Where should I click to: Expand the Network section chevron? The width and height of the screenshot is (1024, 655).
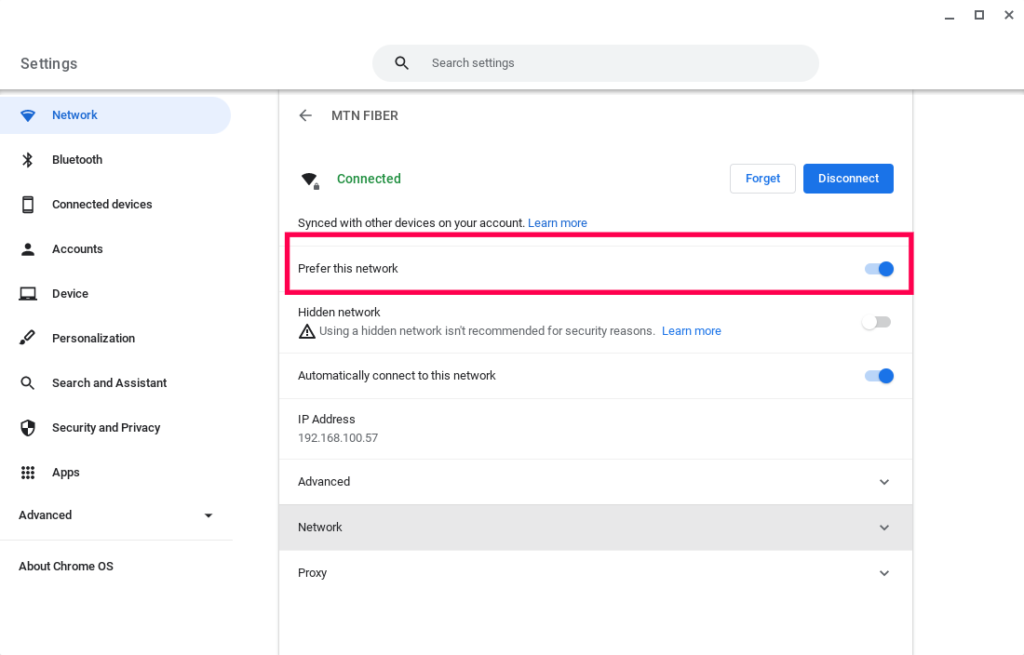coord(884,528)
